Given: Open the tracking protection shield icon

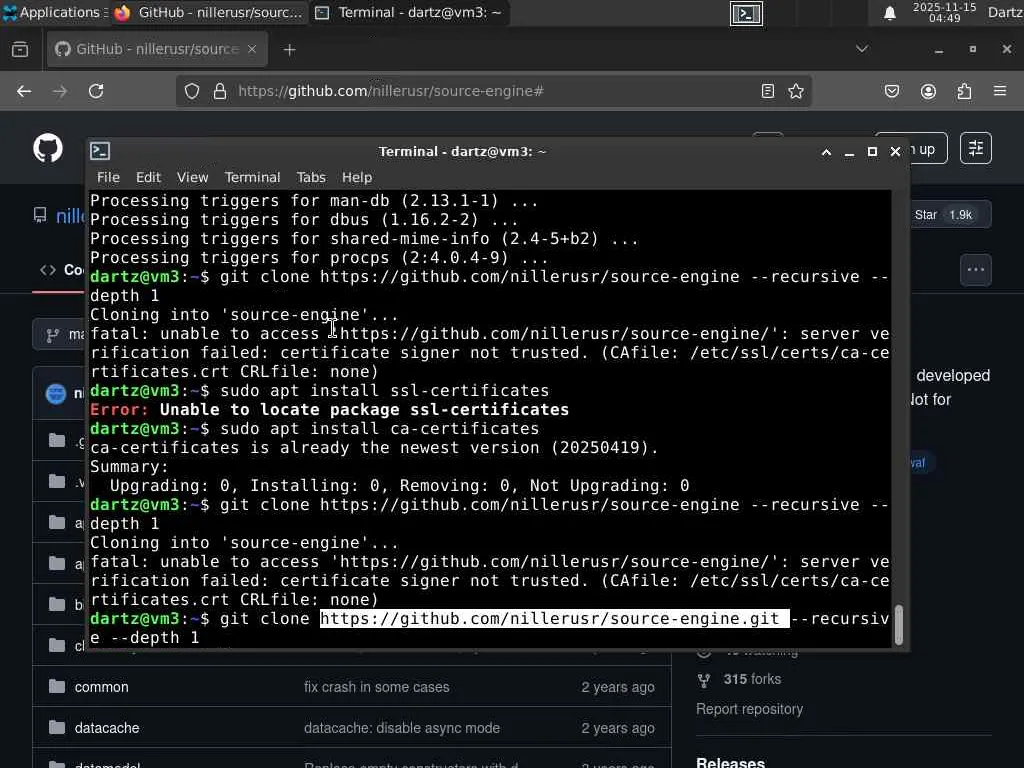Looking at the screenshot, I should coord(191,91).
